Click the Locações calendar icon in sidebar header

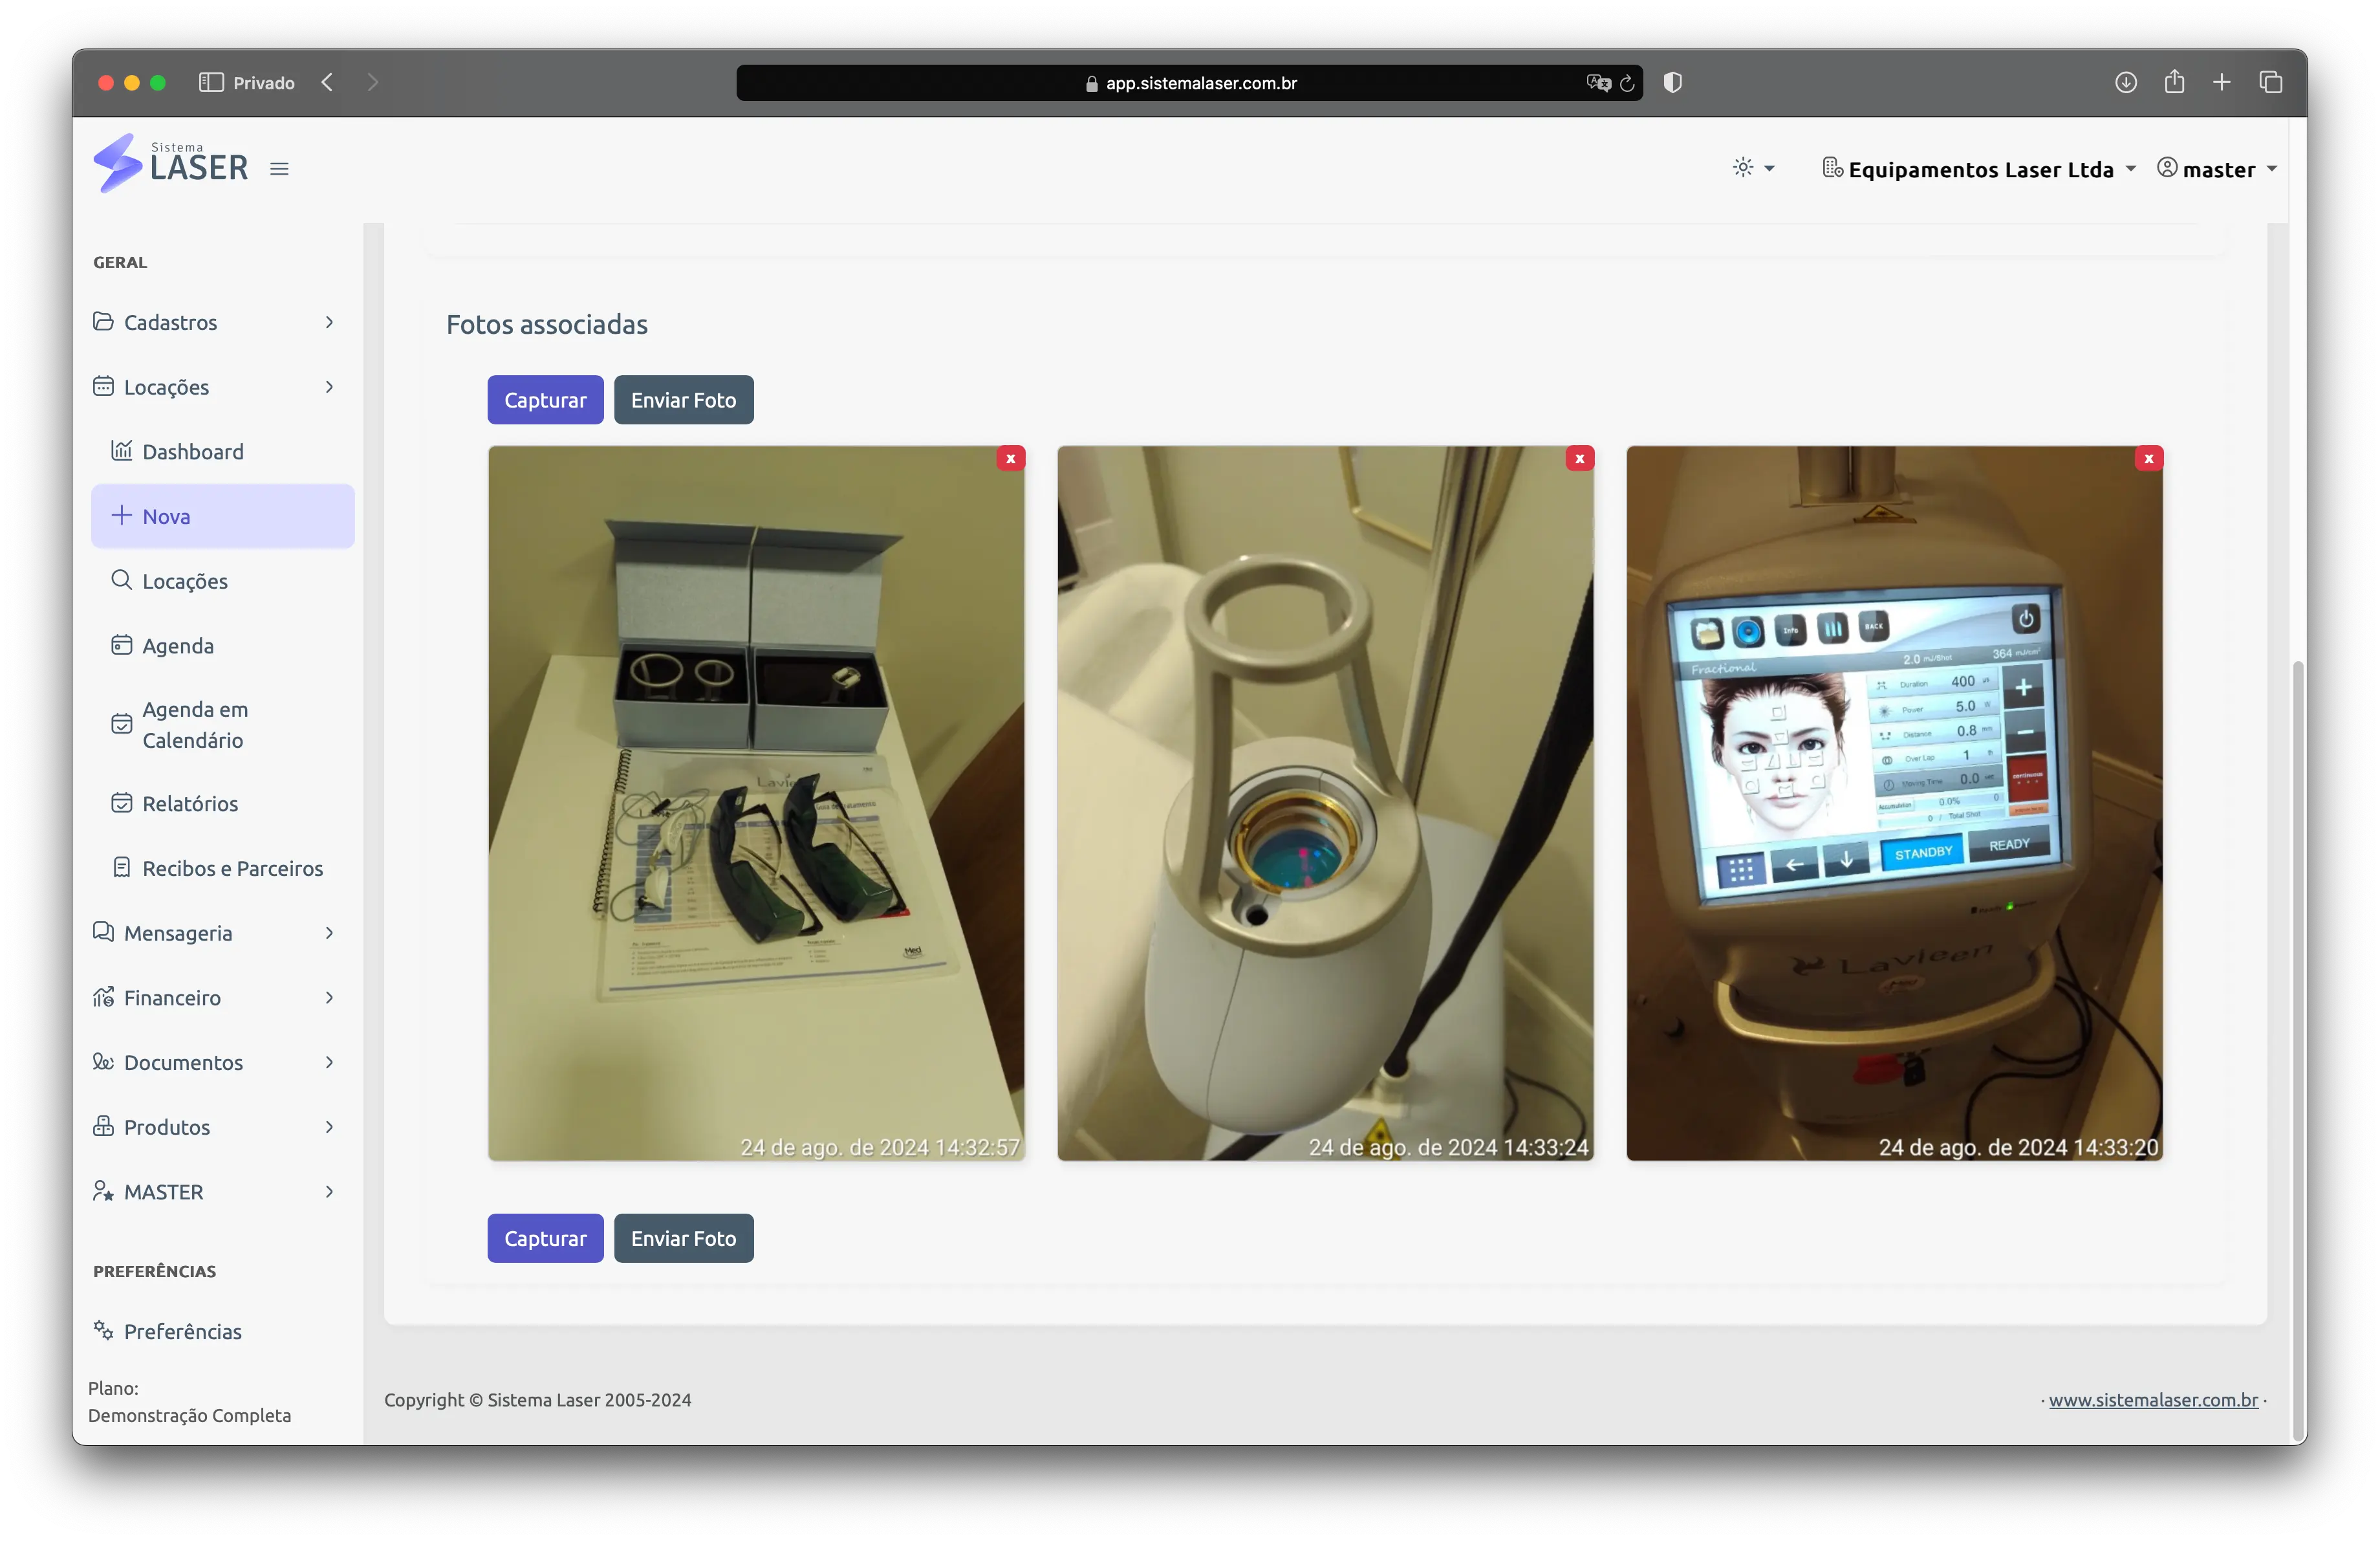[103, 386]
